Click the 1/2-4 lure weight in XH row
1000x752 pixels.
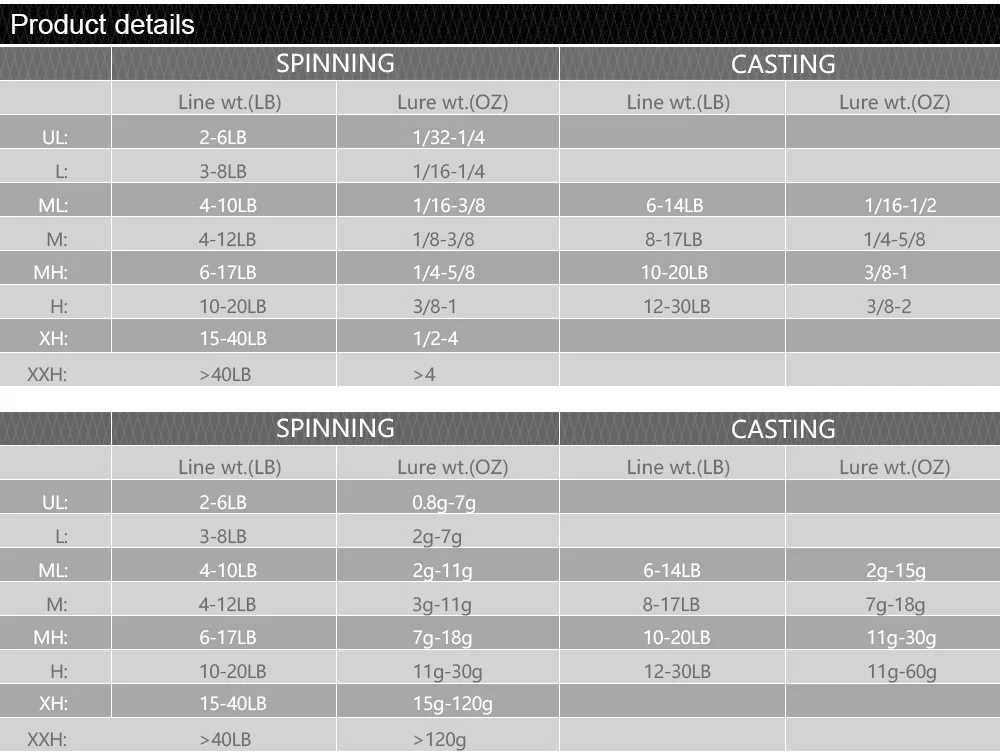[x=435, y=338]
